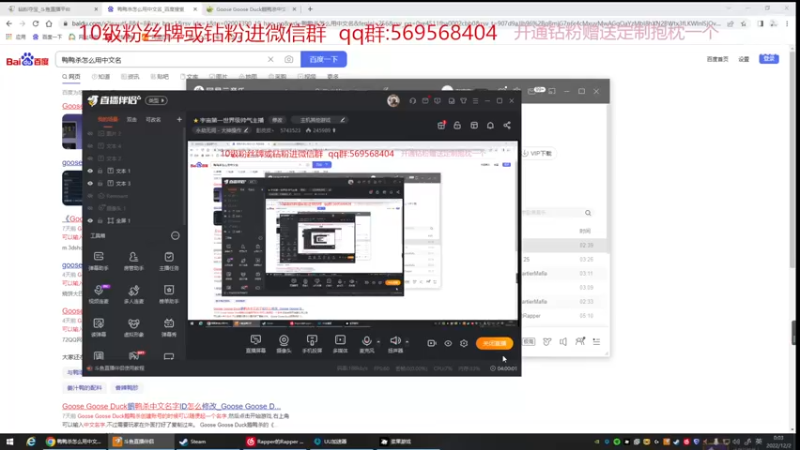Open the bell notification icon above preview
The width and height of the screenshot is (800, 450).
pyautogui.click(x=490, y=126)
